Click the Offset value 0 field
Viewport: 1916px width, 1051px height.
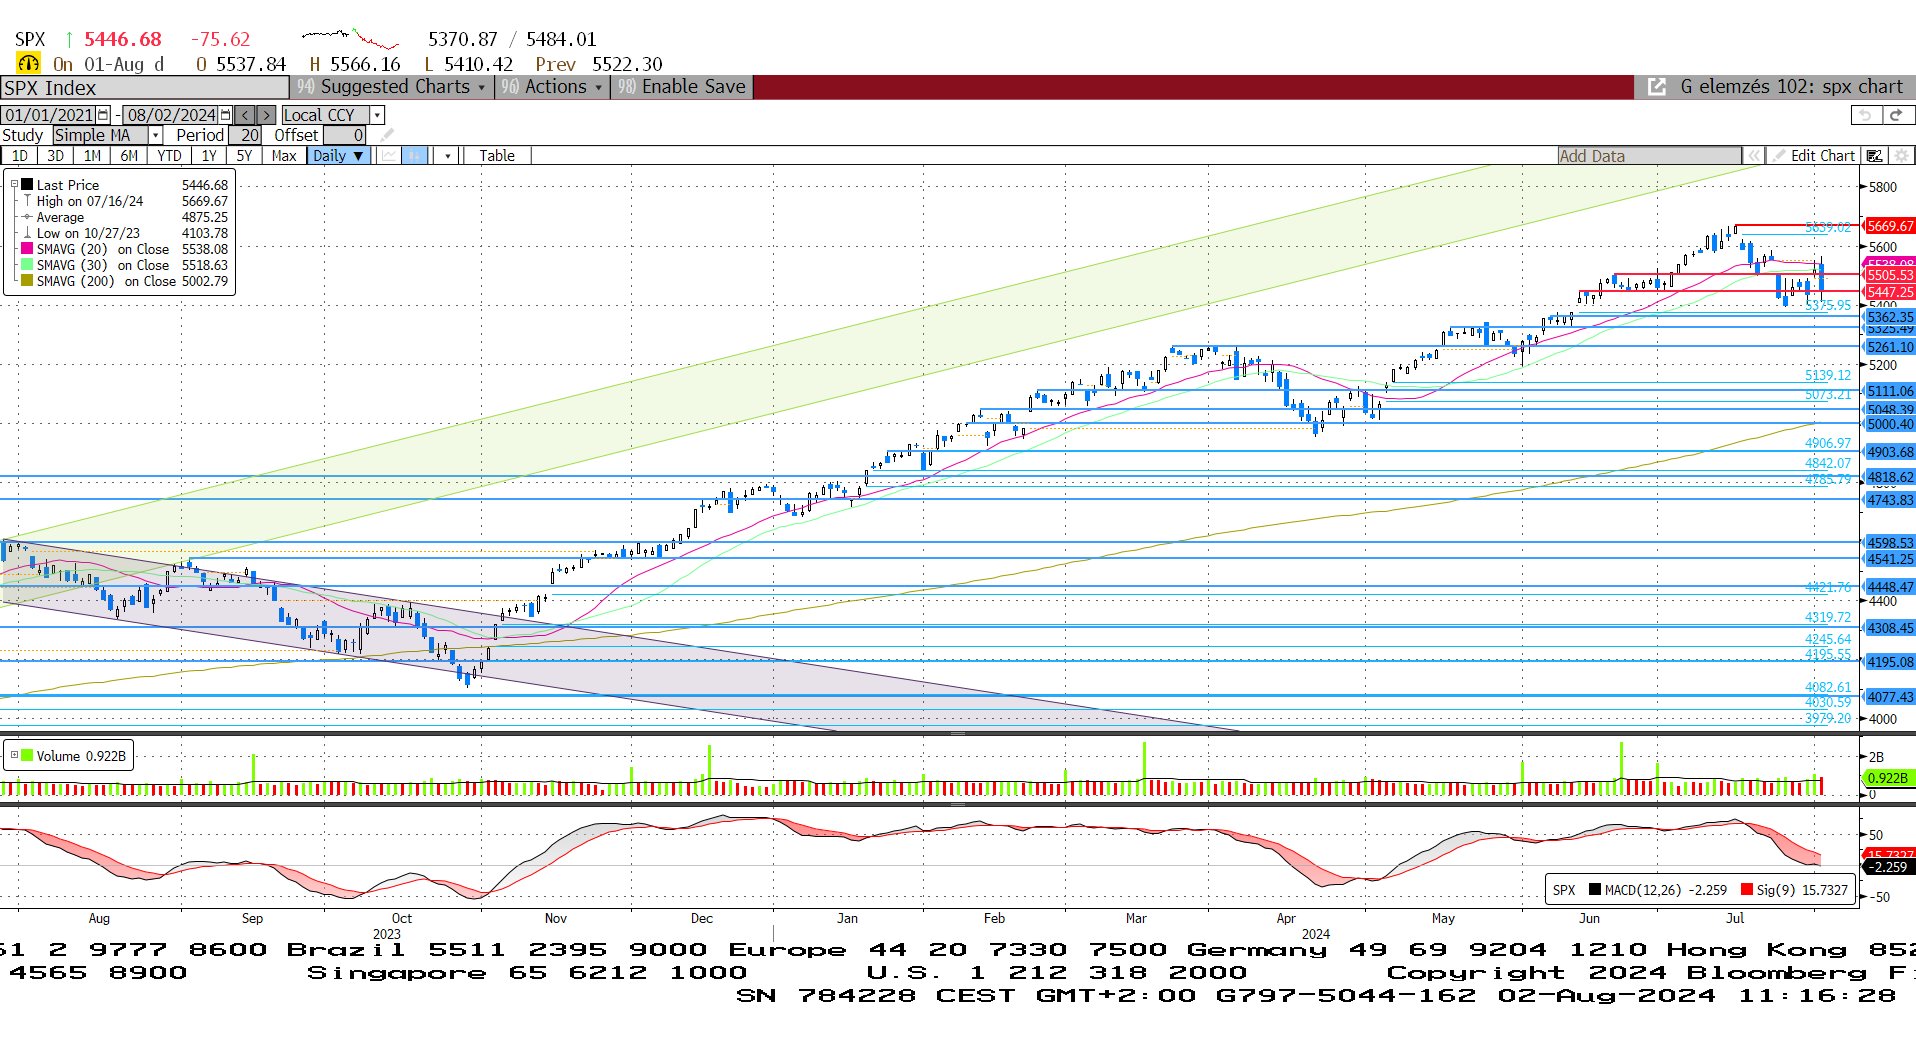point(346,135)
